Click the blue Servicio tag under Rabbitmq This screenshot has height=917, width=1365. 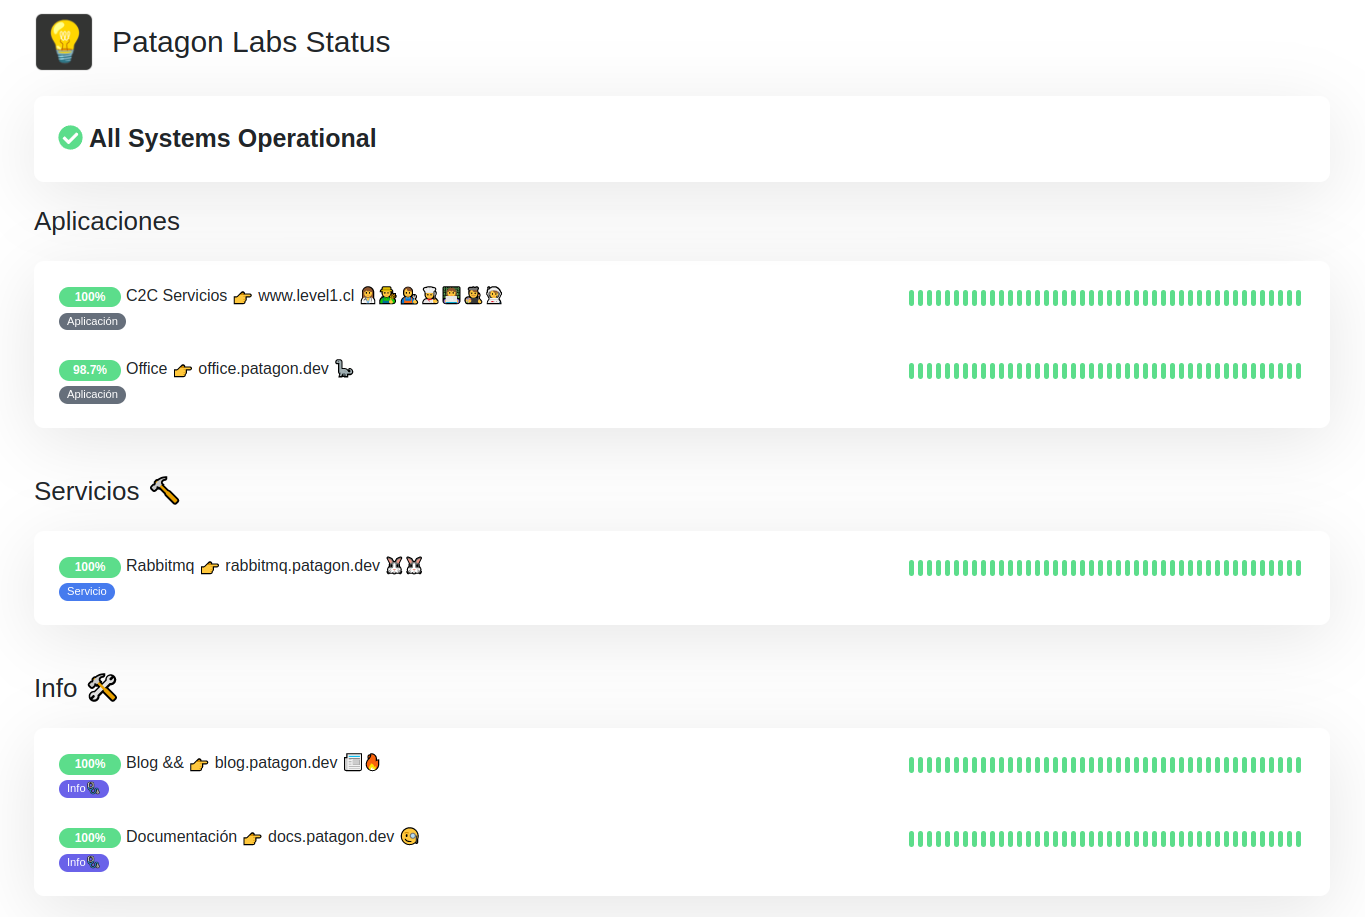(87, 592)
